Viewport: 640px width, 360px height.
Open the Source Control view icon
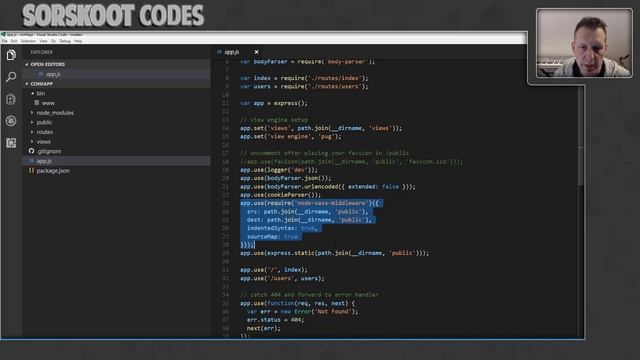11,99
